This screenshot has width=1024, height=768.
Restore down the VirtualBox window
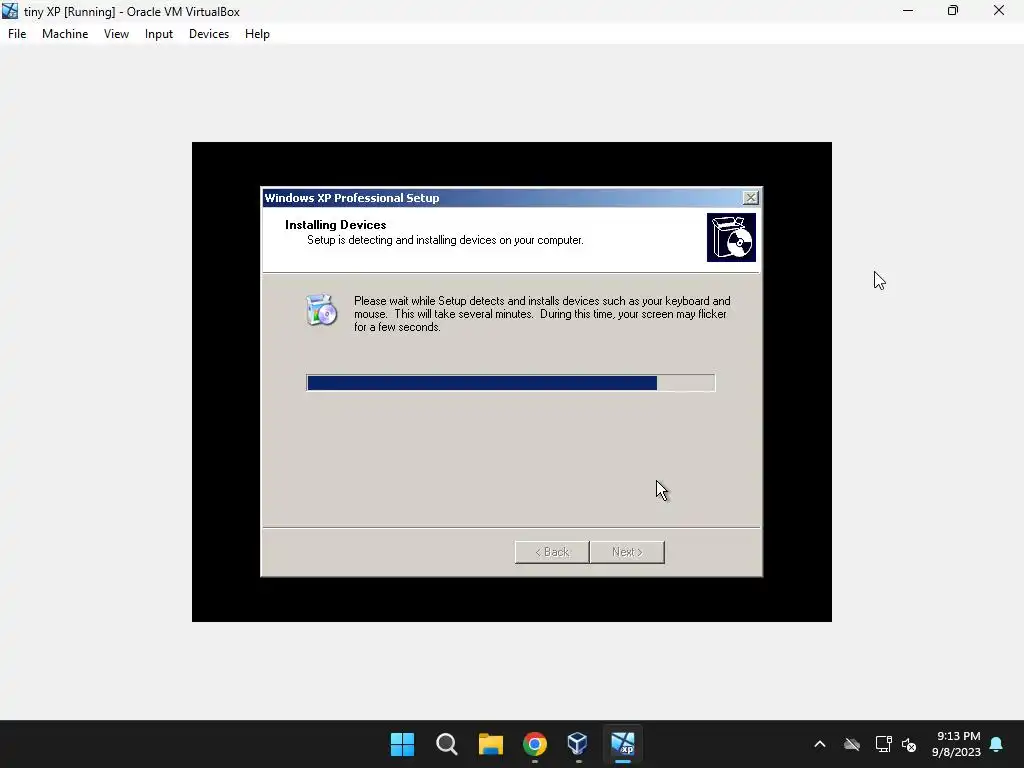coord(953,10)
